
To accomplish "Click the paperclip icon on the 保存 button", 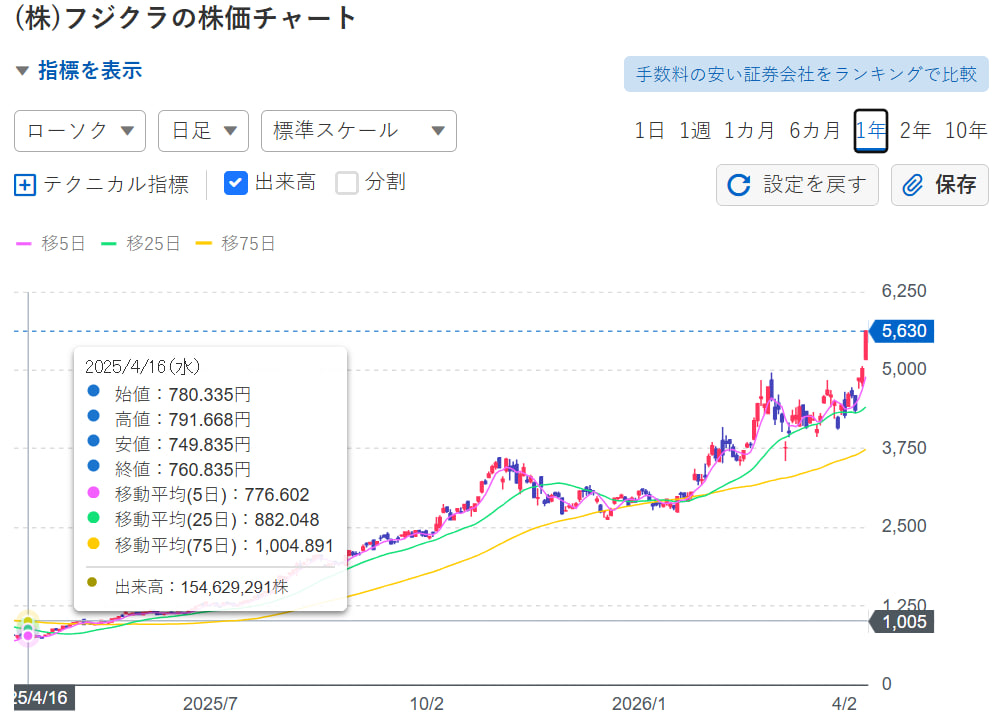I will click(x=911, y=184).
